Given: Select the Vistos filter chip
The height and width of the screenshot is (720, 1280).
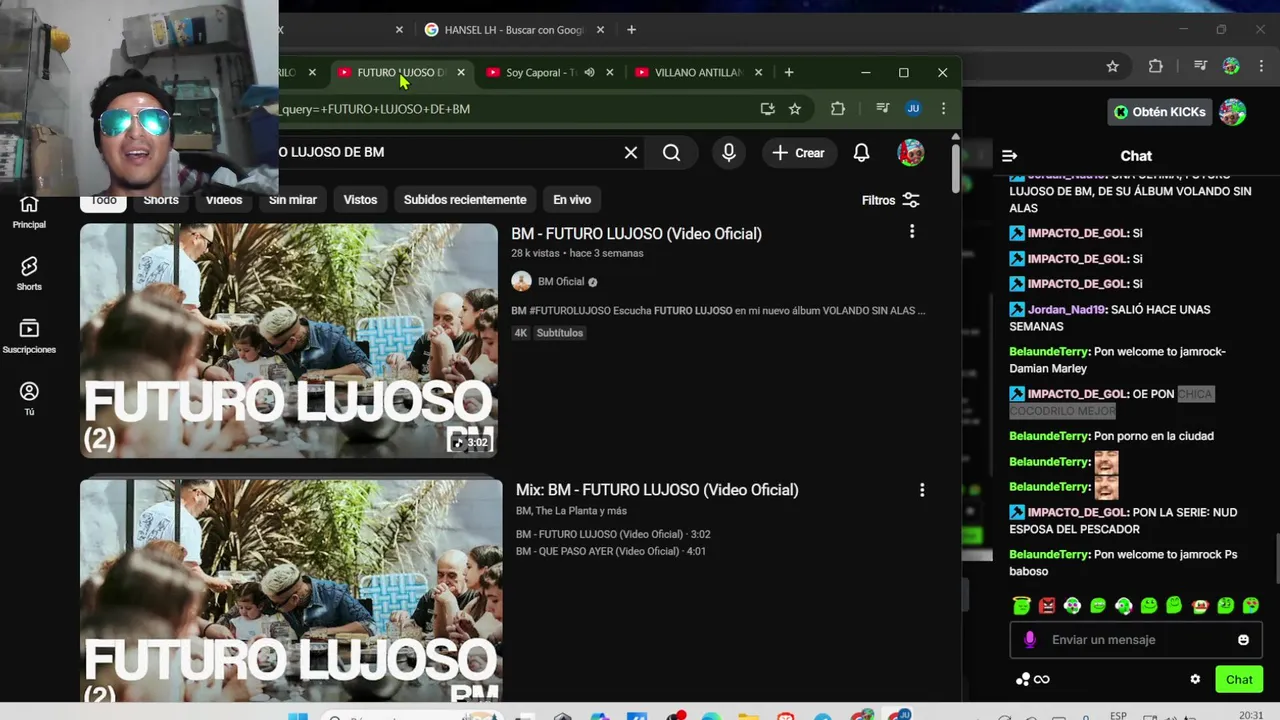Looking at the screenshot, I should tap(360, 200).
